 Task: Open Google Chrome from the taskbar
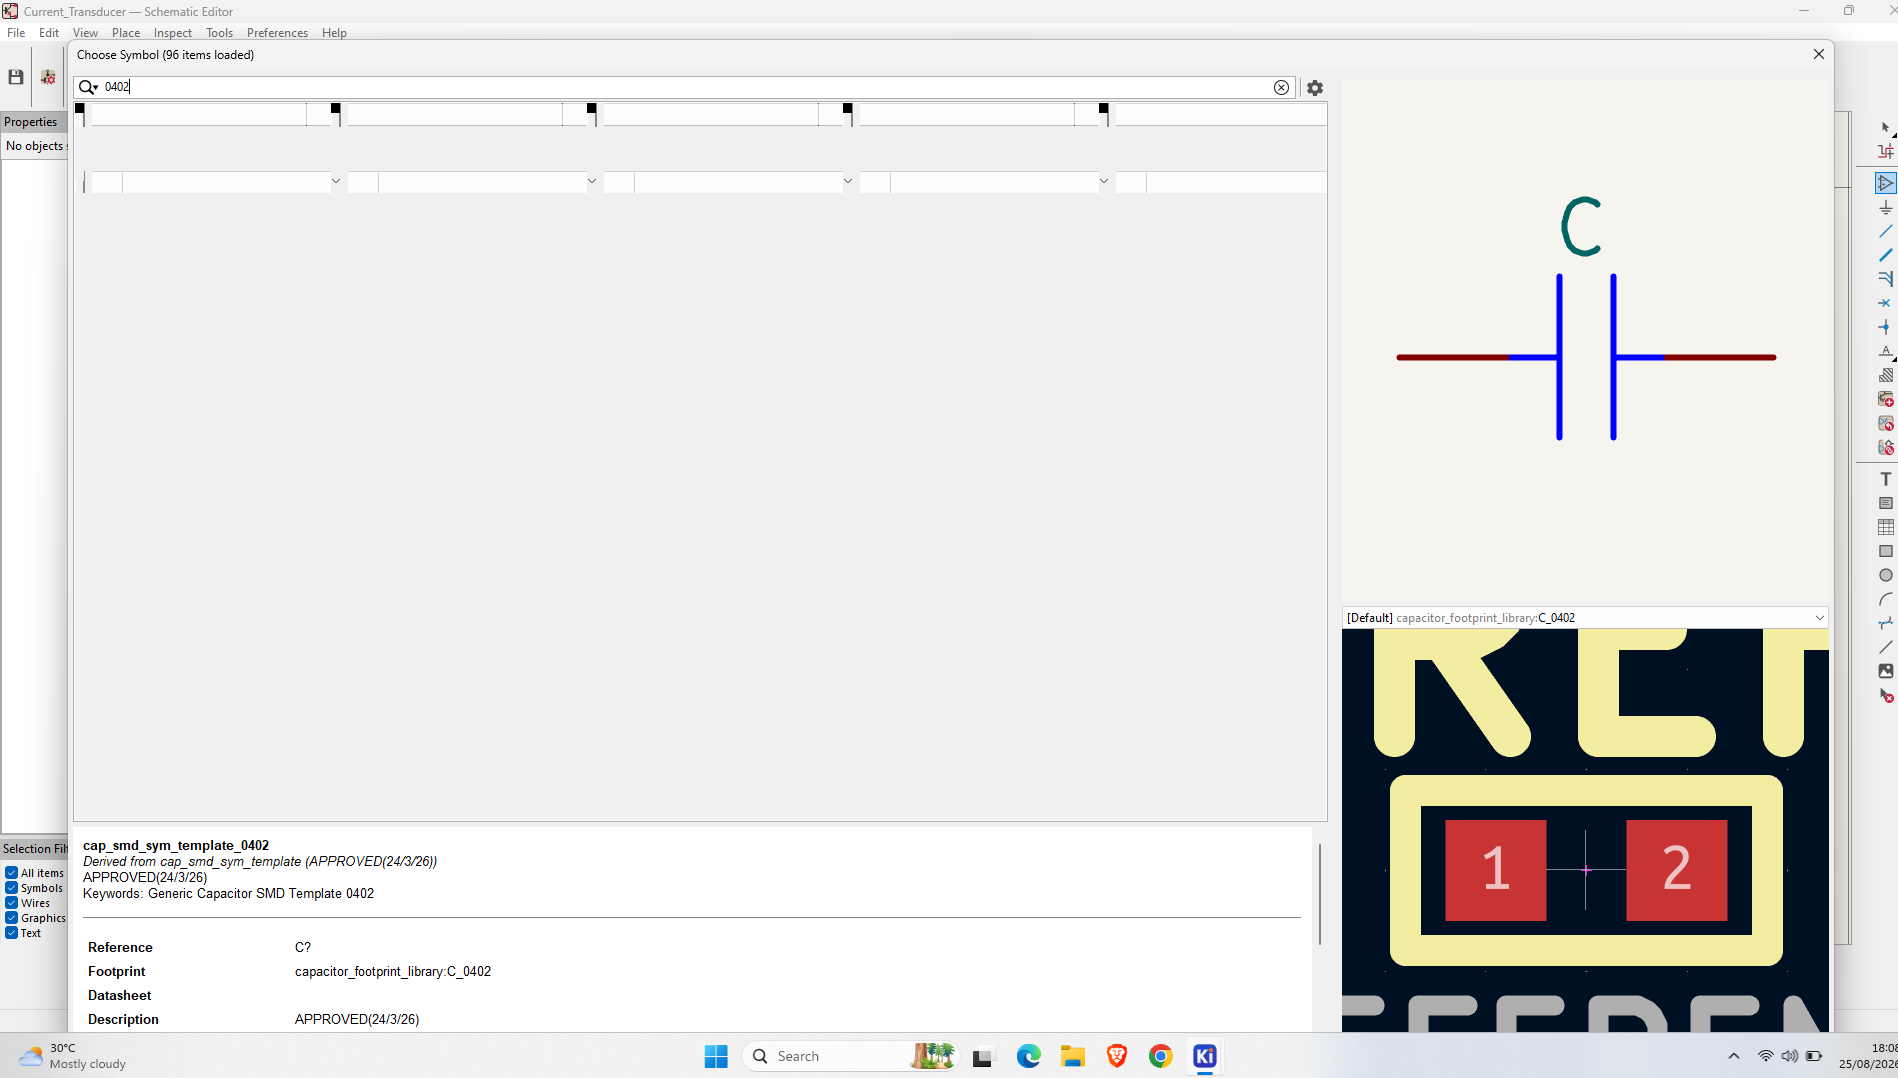(1160, 1056)
